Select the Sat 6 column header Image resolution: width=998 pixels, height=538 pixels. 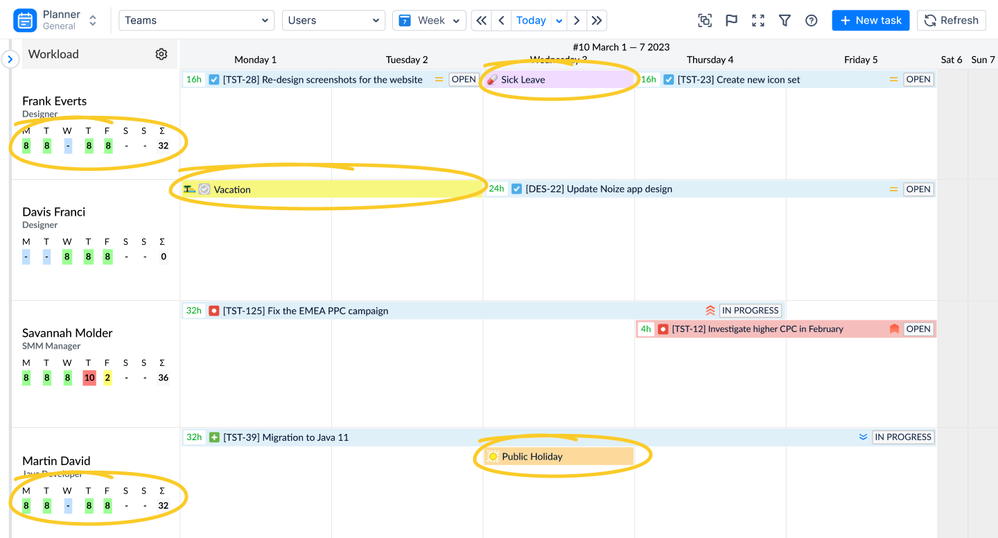(x=952, y=60)
